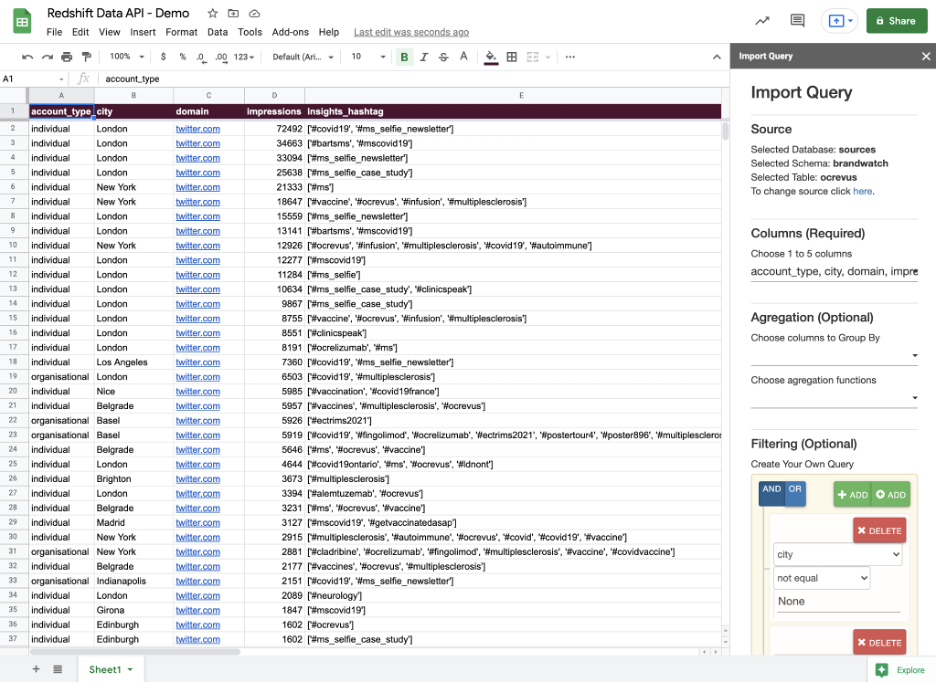
Task: Open the Help menu
Action: pos(328,32)
